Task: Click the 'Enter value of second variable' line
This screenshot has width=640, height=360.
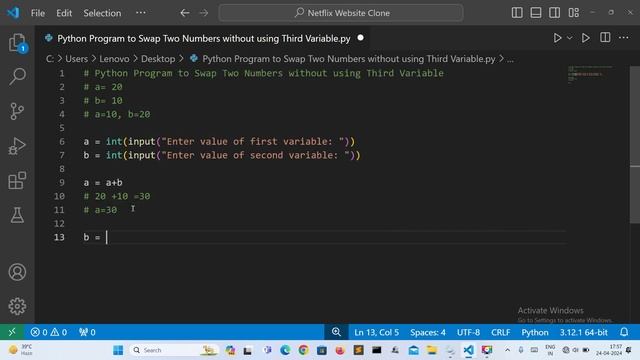Action: pyautogui.click(x=222, y=155)
